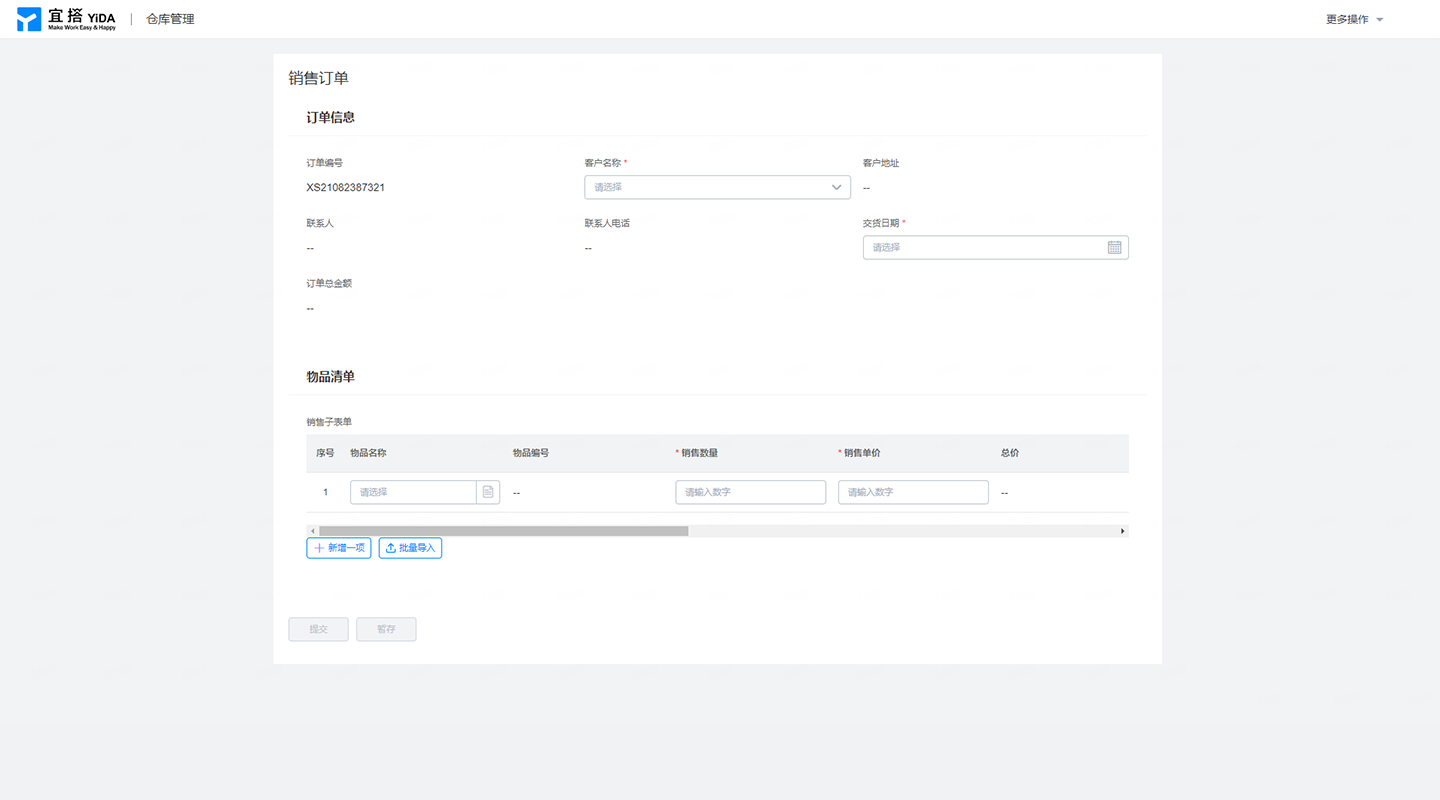1440x800 pixels.
Task: Click the YiDA logo icon
Action: click(x=29, y=19)
